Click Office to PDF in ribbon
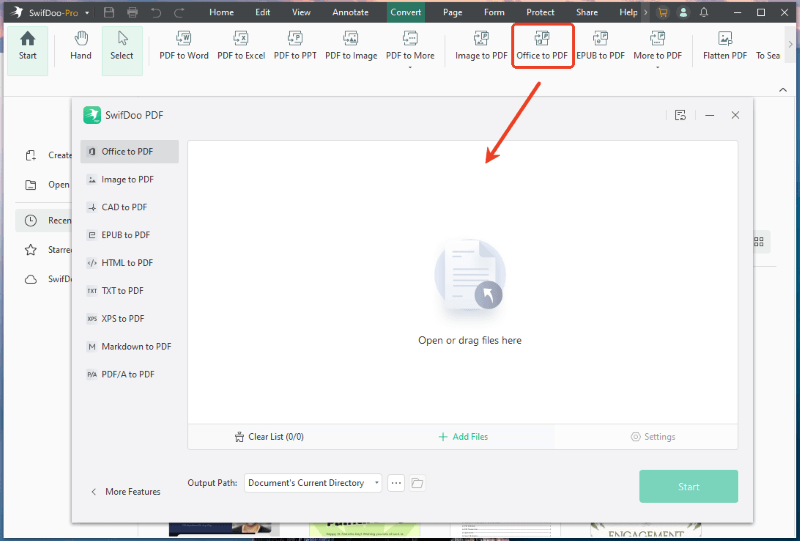The height and width of the screenshot is (541, 800). (542, 46)
